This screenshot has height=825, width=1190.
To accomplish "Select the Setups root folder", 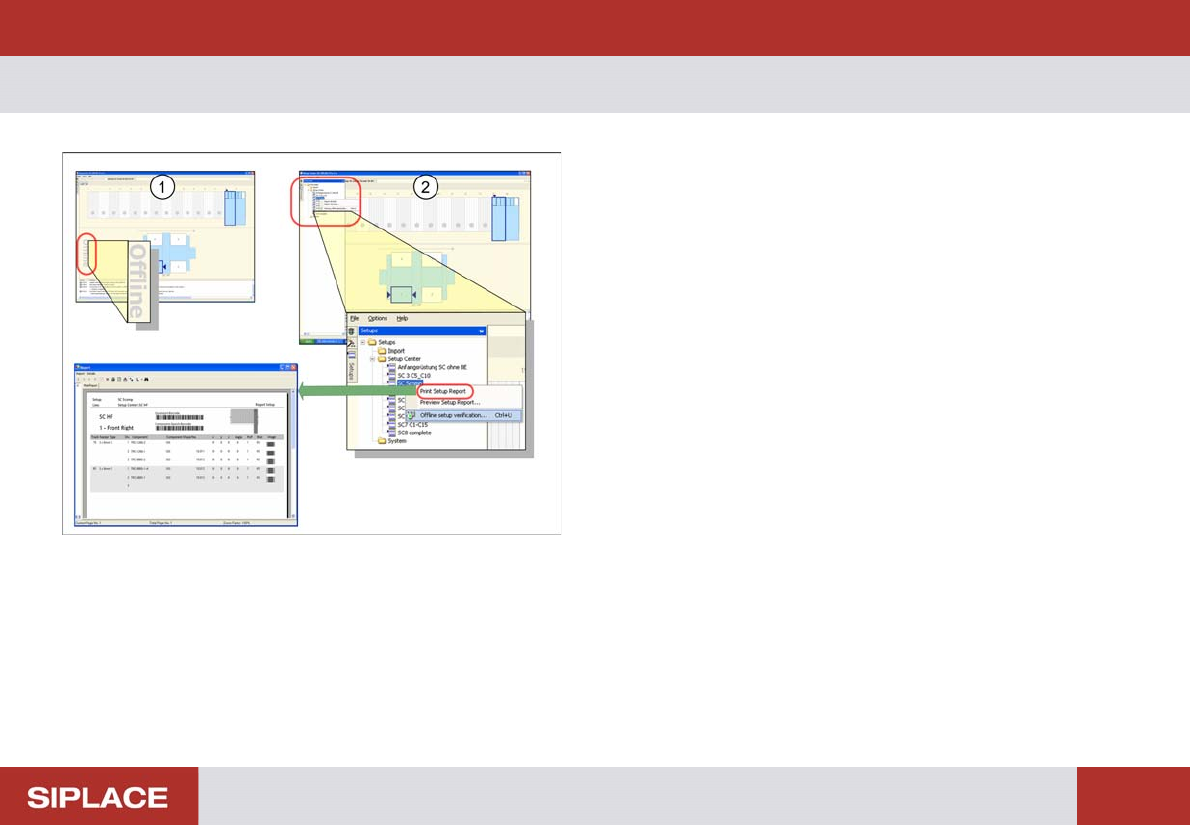I will tap(387, 342).
